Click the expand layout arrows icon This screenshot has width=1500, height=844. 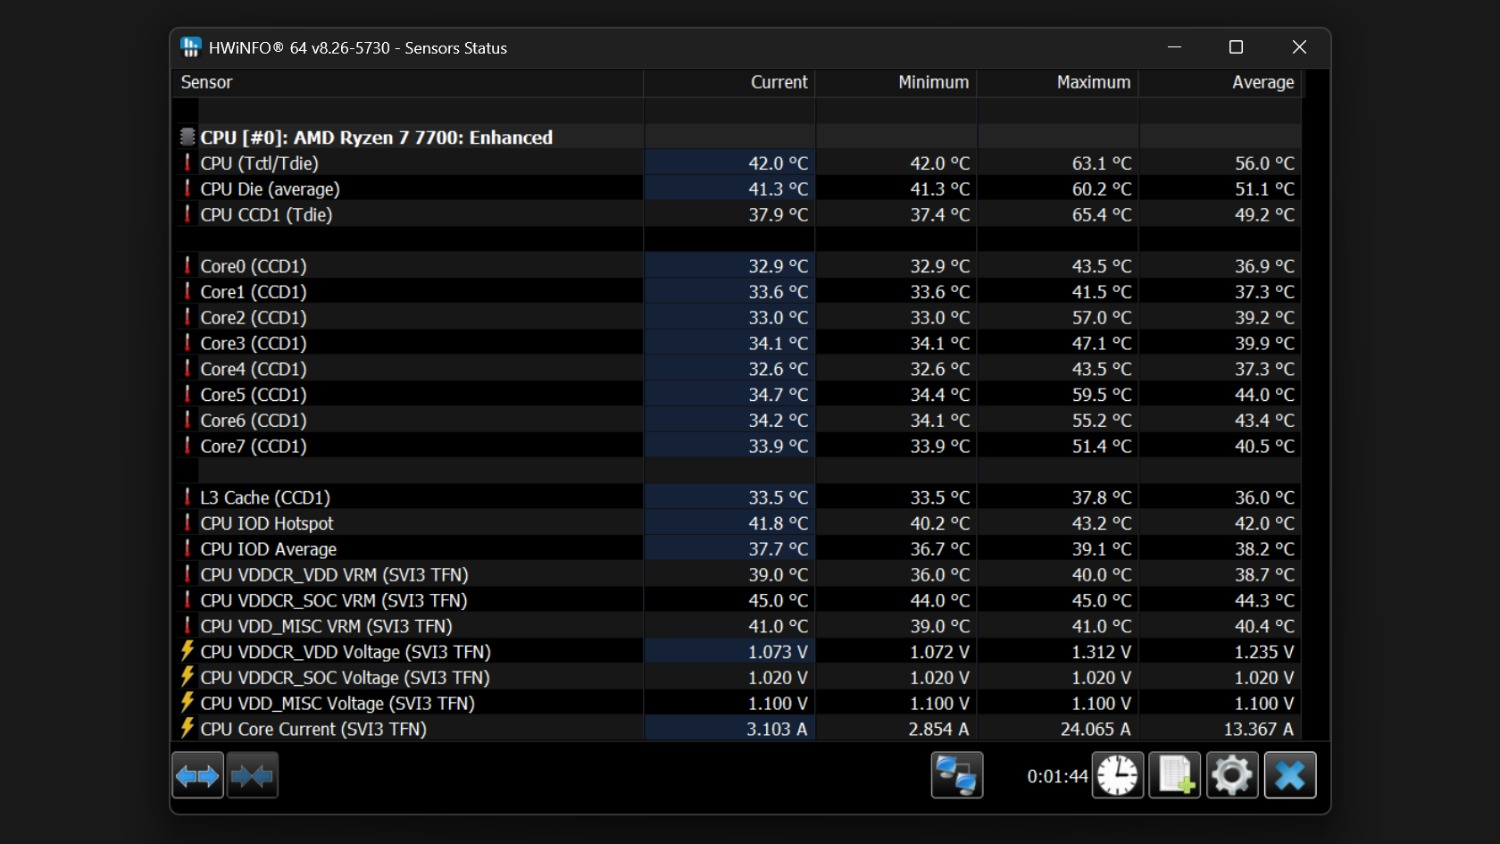[x=198, y=776]
